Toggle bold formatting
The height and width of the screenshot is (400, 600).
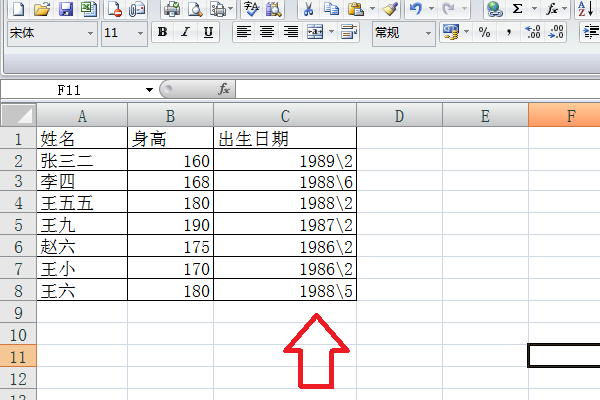(x=162, y=32)
